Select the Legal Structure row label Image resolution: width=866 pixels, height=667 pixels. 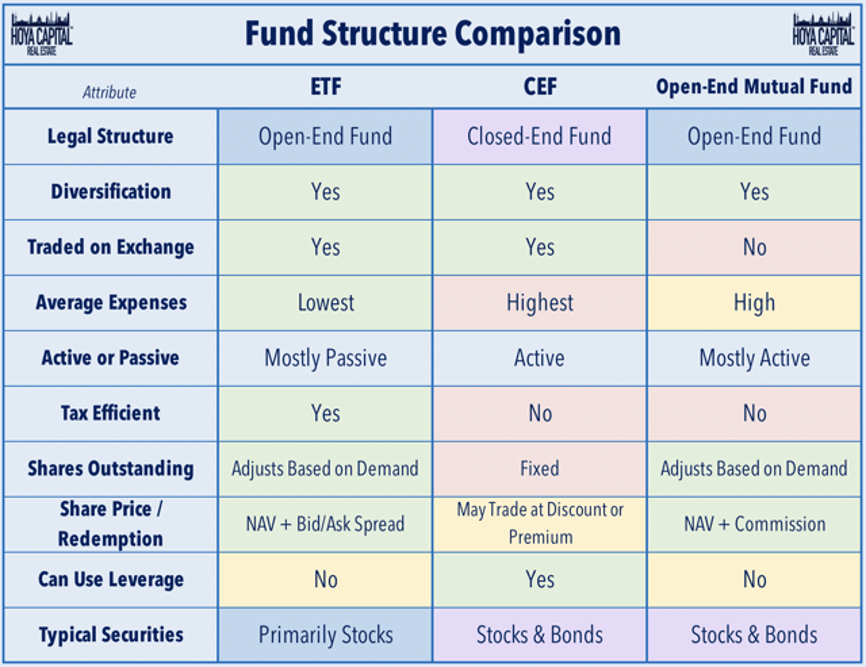coord(110,137)
